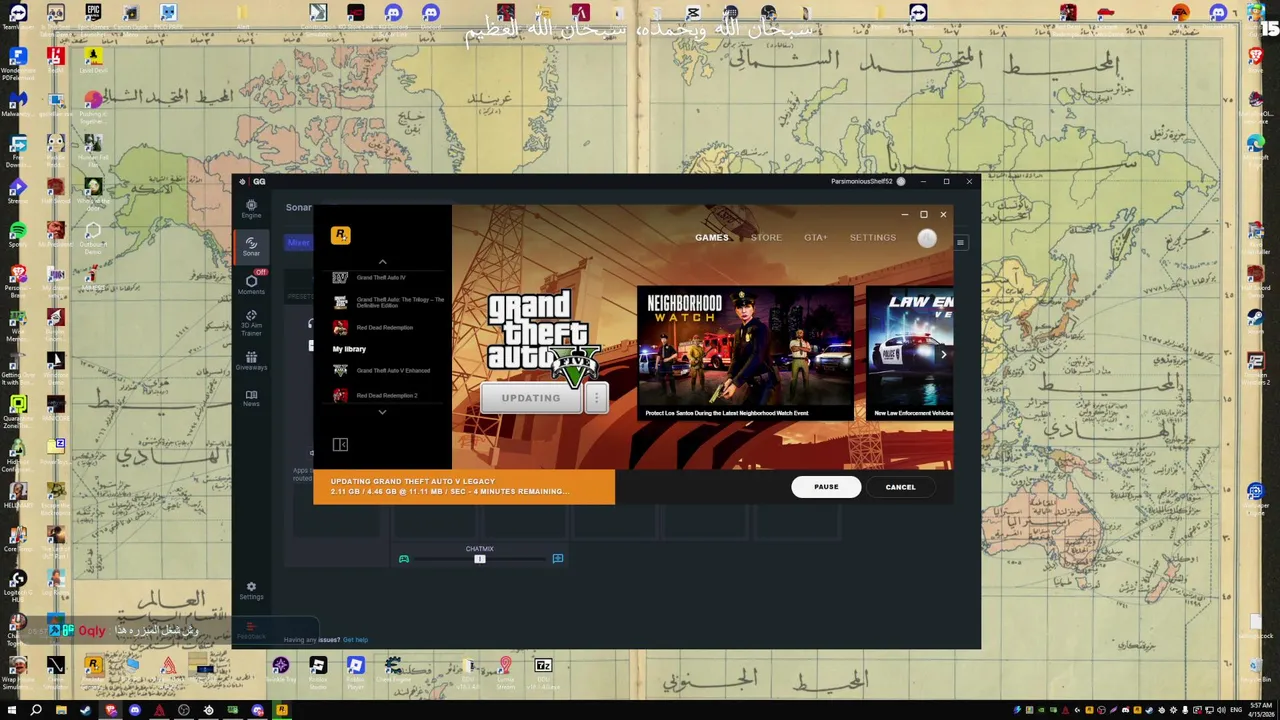Open the Rockstar launcher hamburger menu
This screenshot has width=1280, height=720.
point(960,242)
